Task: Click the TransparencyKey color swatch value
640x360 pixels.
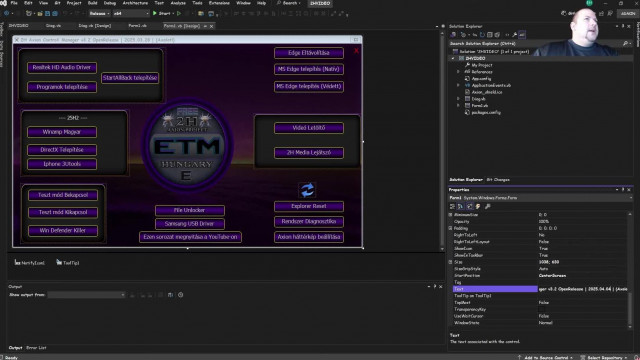Action: pos(541,309)
